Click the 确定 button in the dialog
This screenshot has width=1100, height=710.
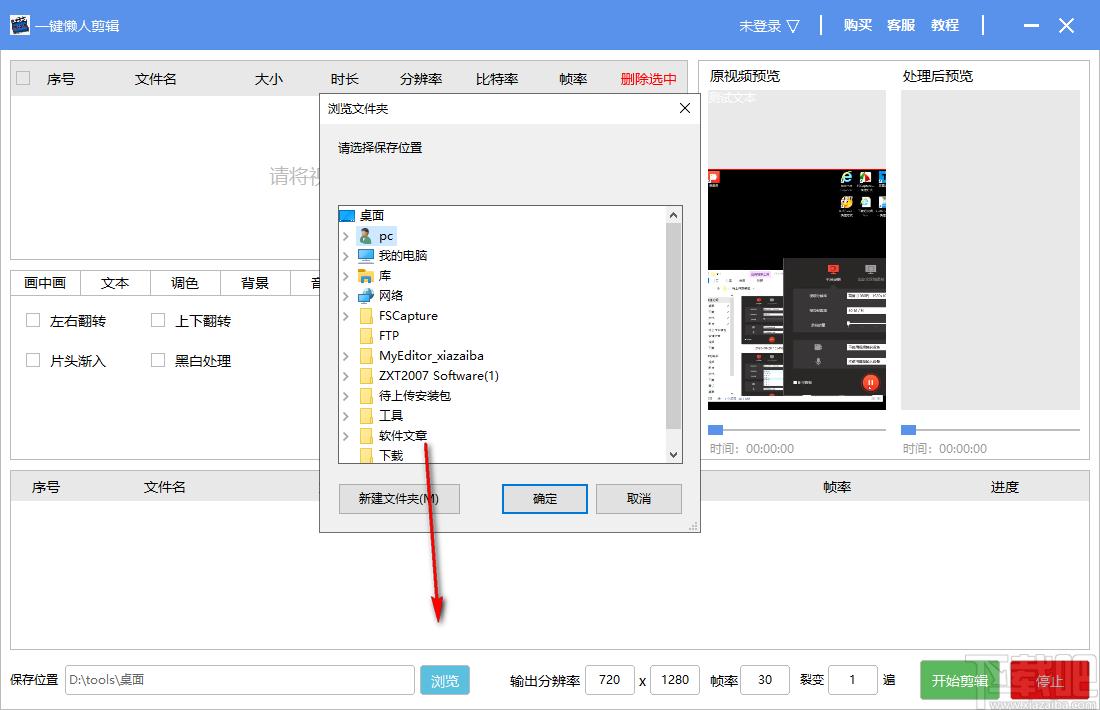click(544, 499)
